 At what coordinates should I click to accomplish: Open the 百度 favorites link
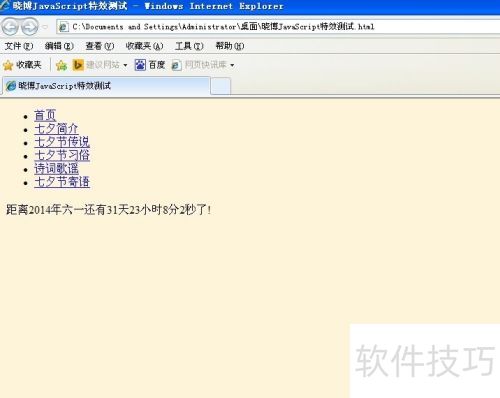coord(150,65)
